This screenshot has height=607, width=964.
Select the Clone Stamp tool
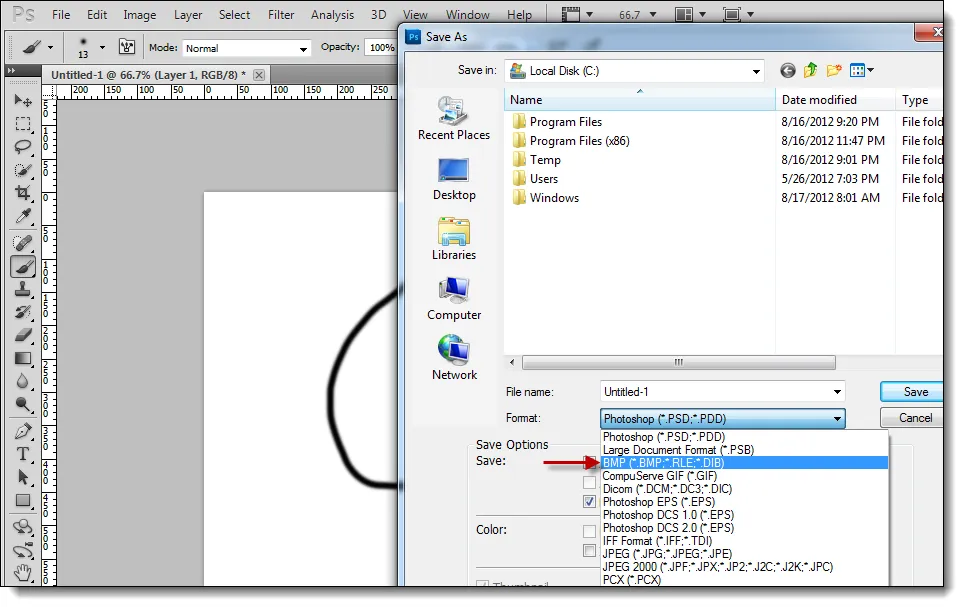click(23, 289)
